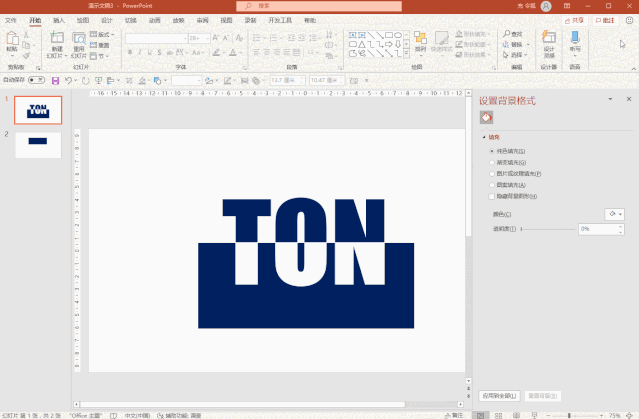The height and width of the screenshot is (419, 639).
Task: Click the Clear All Formatting icon
Action: tap(239, 38)
